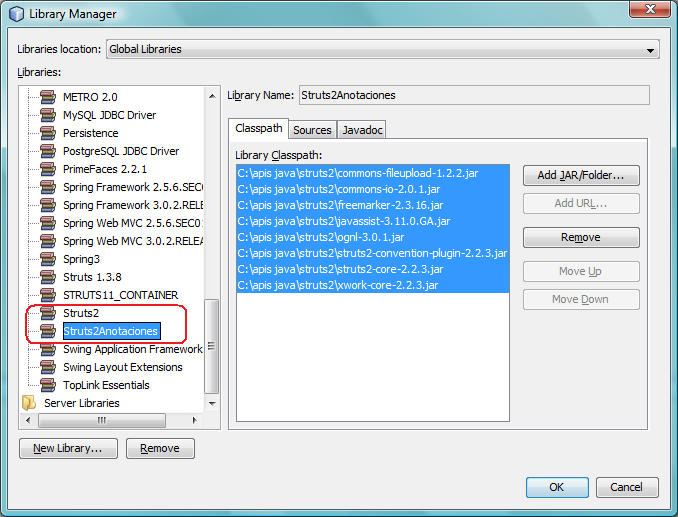The width and height of the screenshot is (678, 517).
Task: Click the Struts 1.3.8 library icon
Action: point(48,277)
